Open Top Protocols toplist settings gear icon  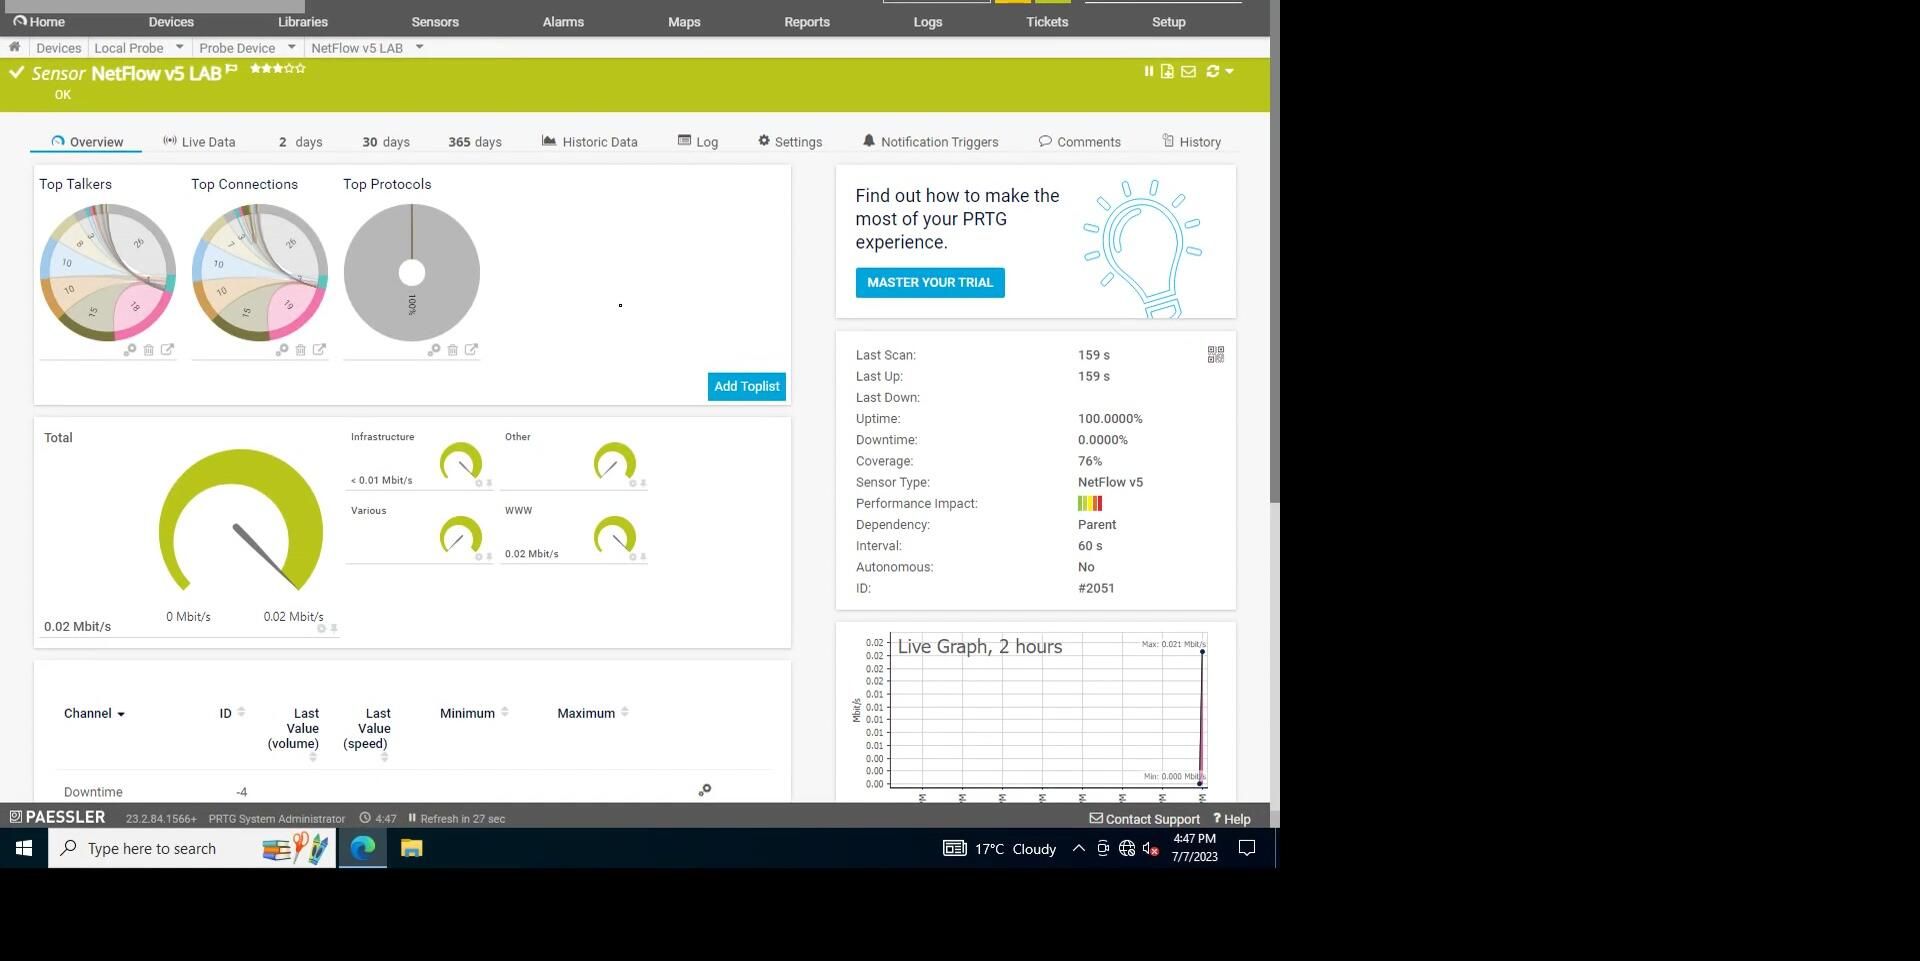pos(433,350)
